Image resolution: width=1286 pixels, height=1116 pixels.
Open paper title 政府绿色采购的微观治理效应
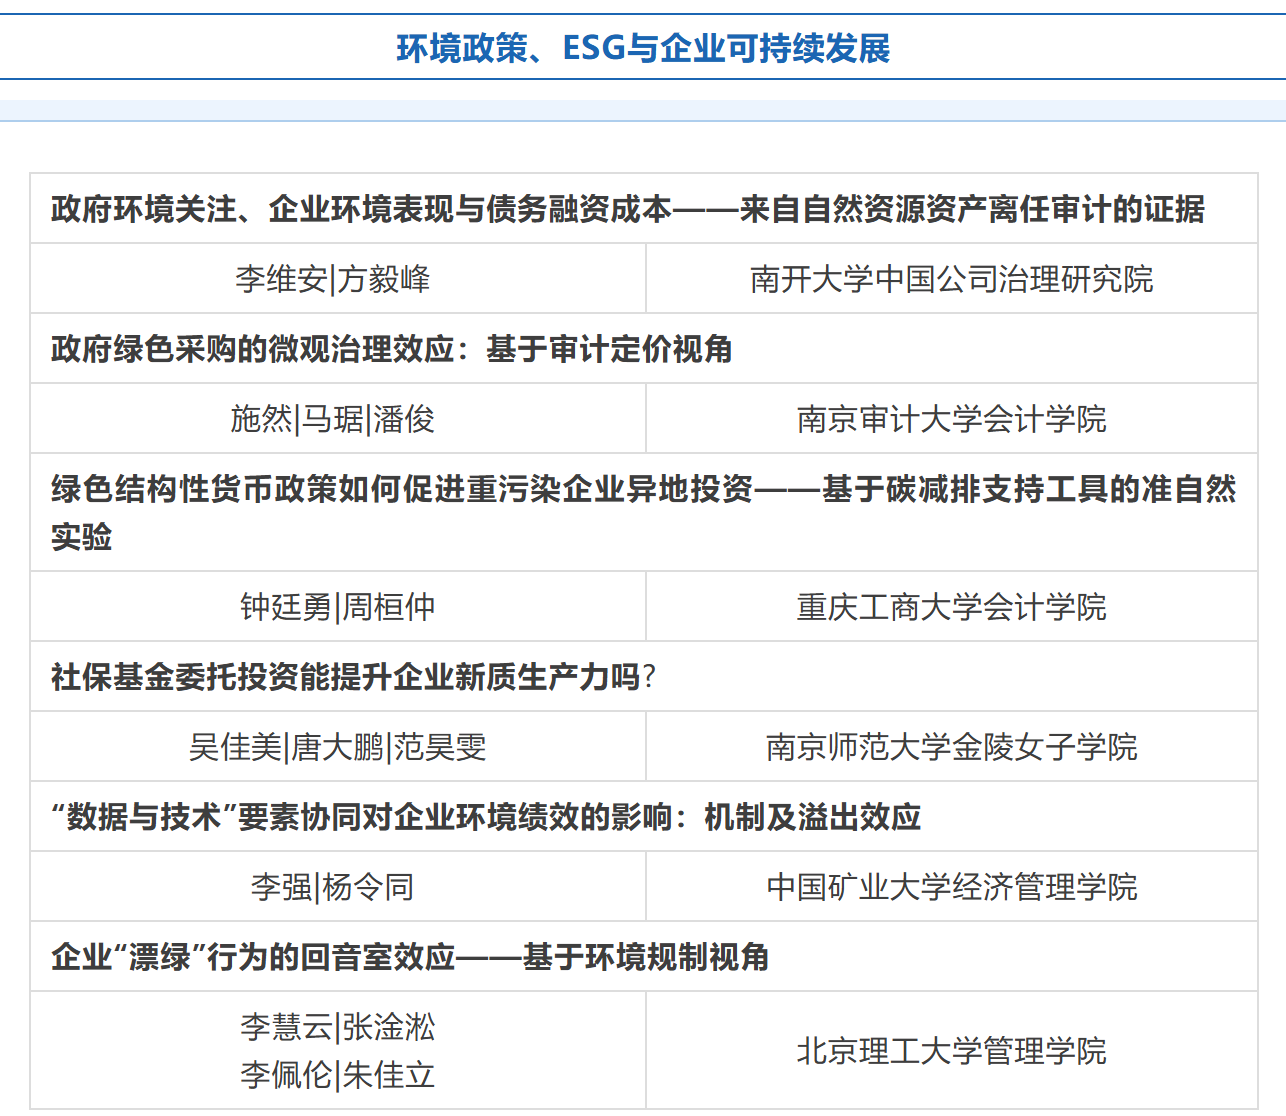pyautogui.click(x=391, y=349)
